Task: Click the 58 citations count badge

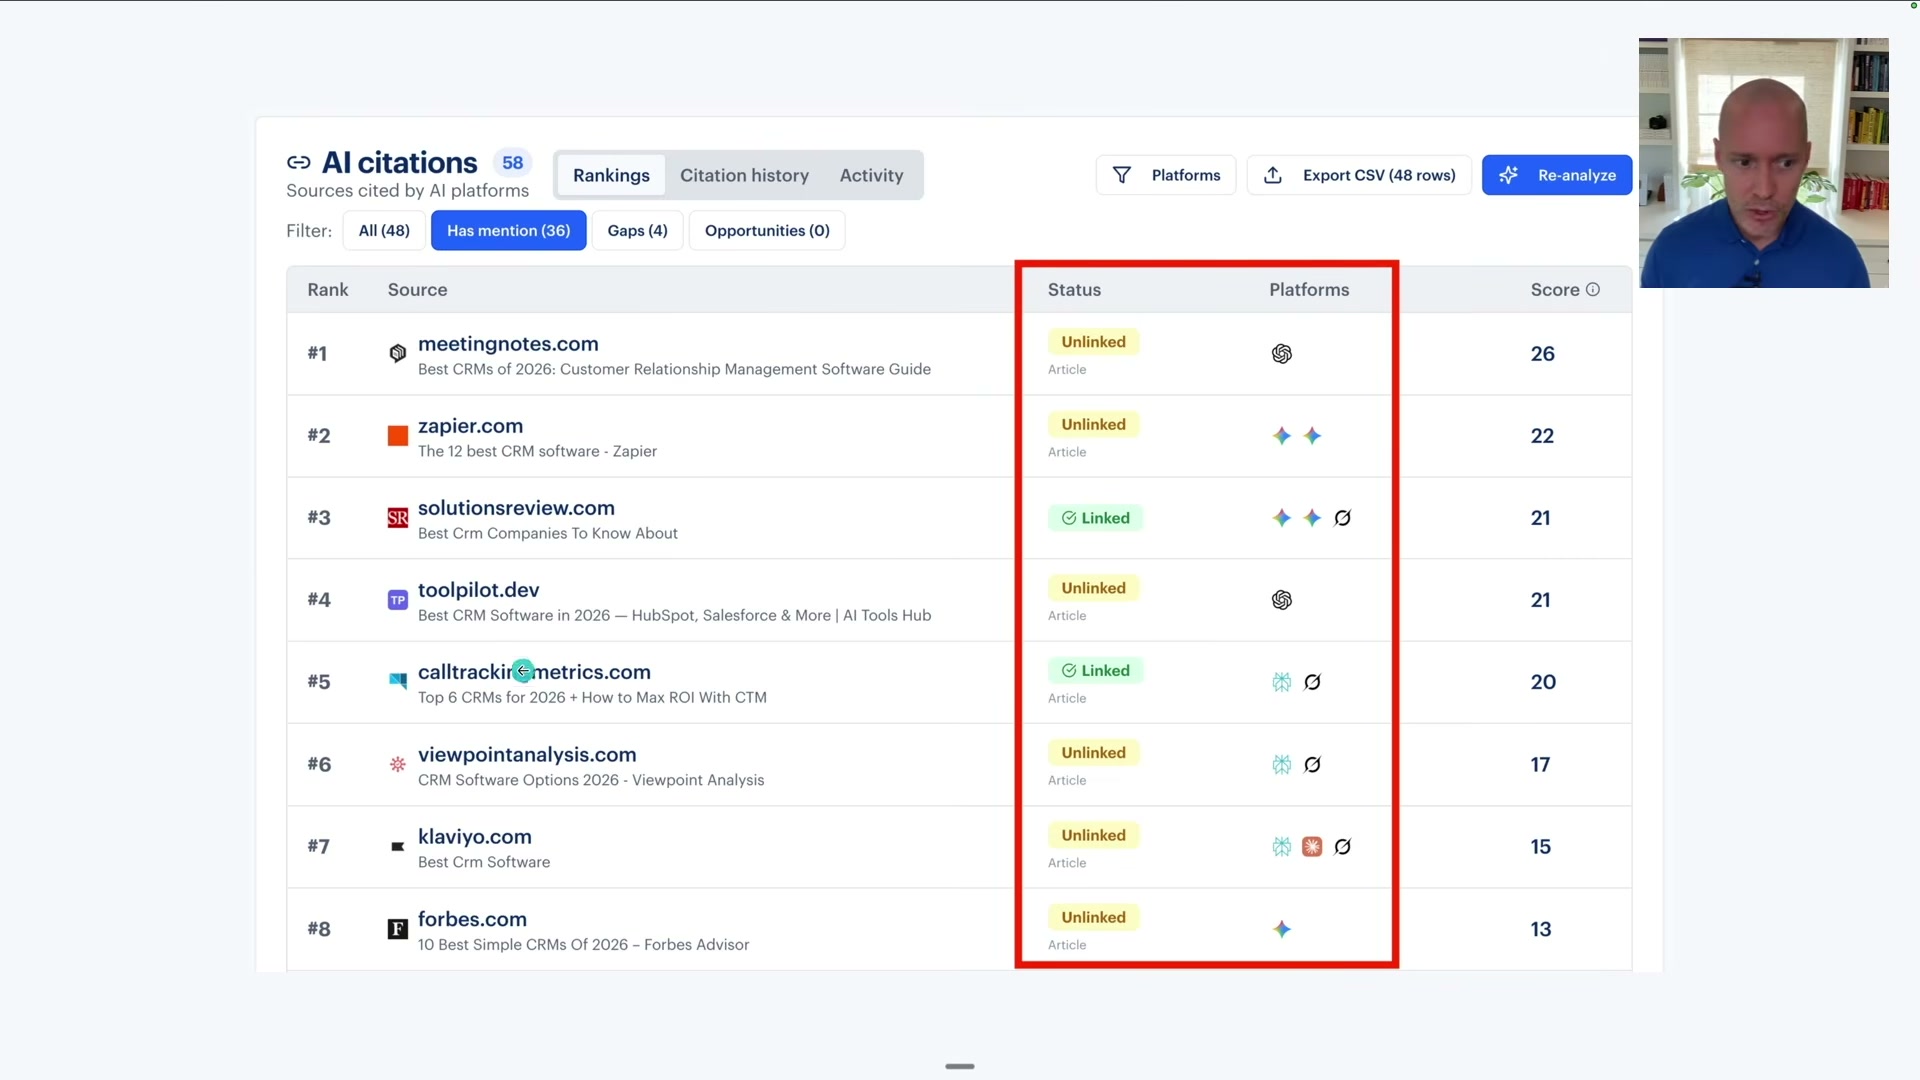Action: pos(512,163)
